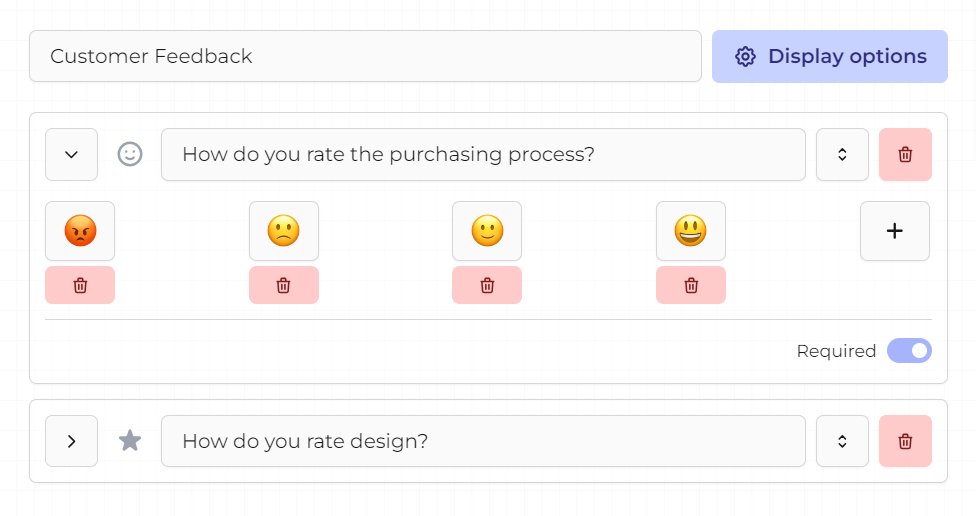Viewport: 976px width, 516px height.
Task: Delete the frowning face emoji option
Action: (284, 285)
